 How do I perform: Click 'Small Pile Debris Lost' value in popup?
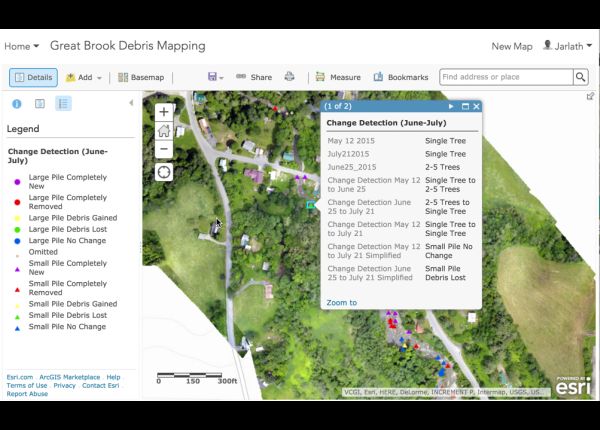click(x=445, y=273)
